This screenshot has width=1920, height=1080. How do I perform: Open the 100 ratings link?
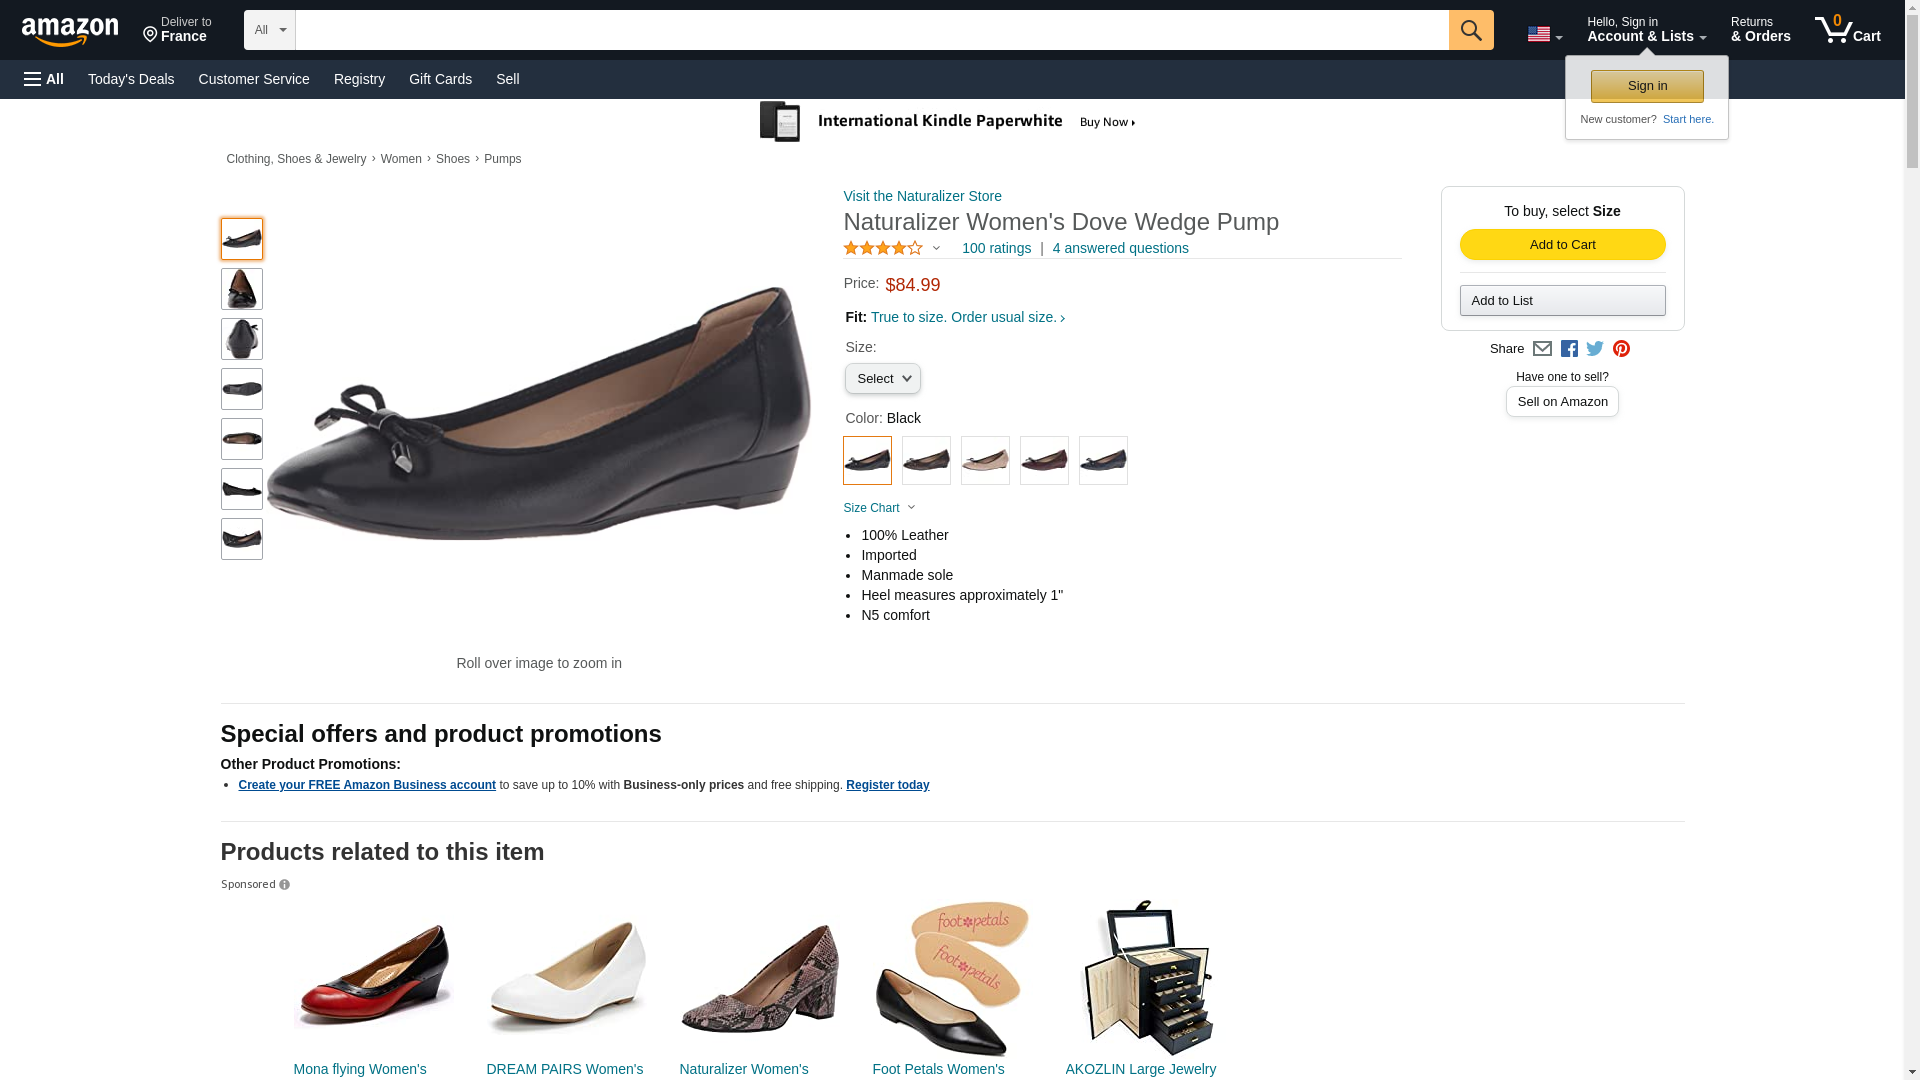pos(996,248)
